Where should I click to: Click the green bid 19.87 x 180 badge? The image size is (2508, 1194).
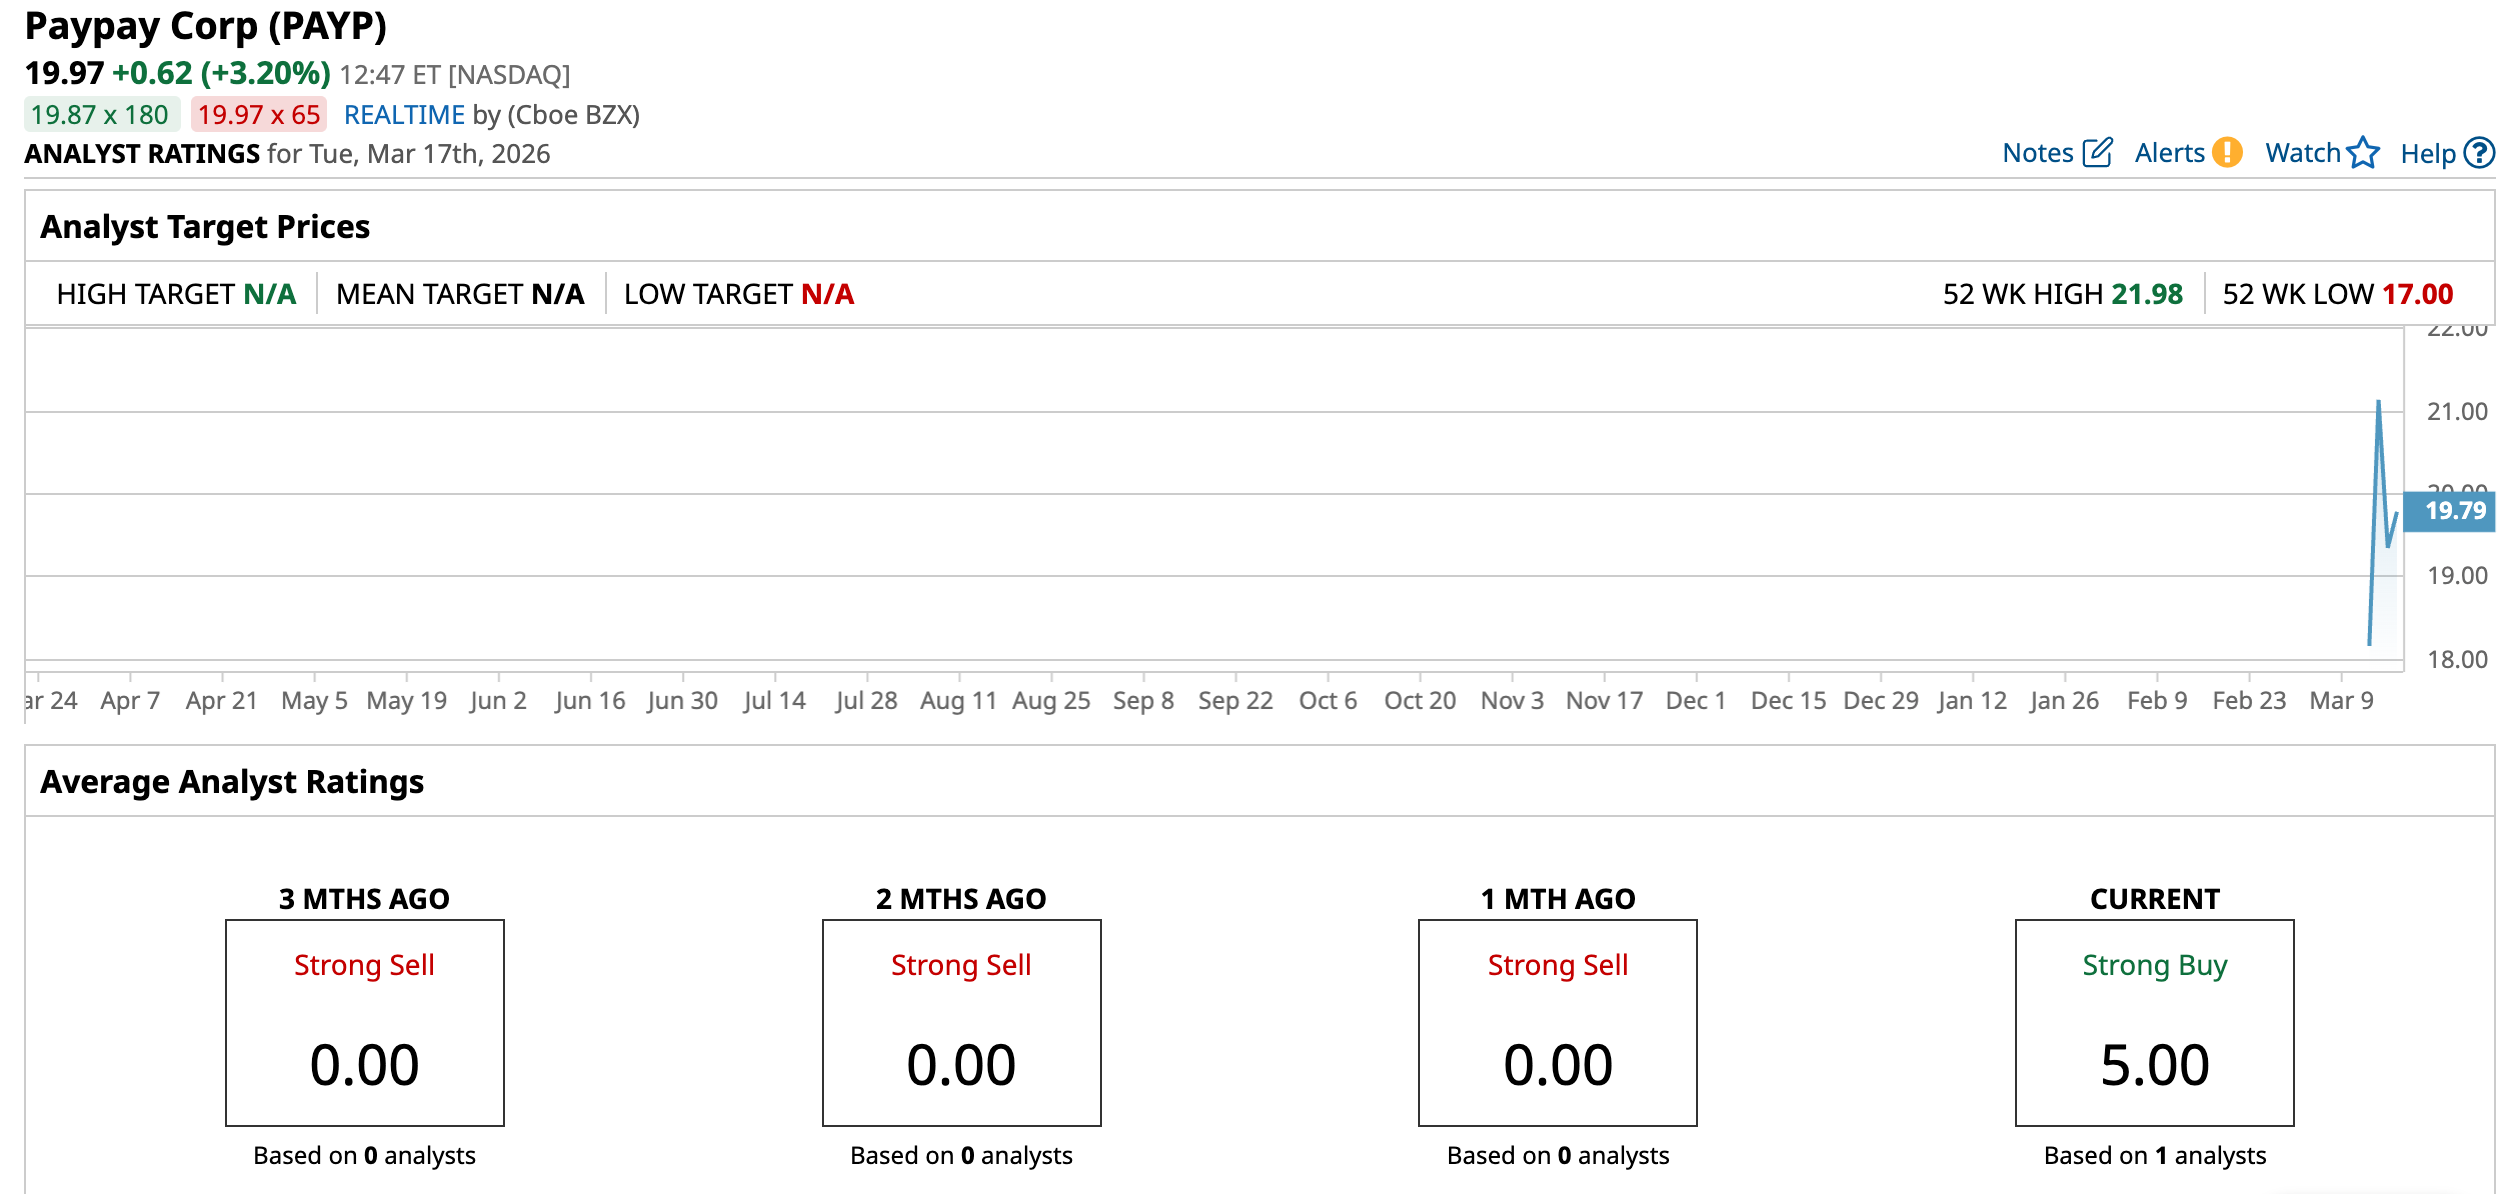pos(100,115)
